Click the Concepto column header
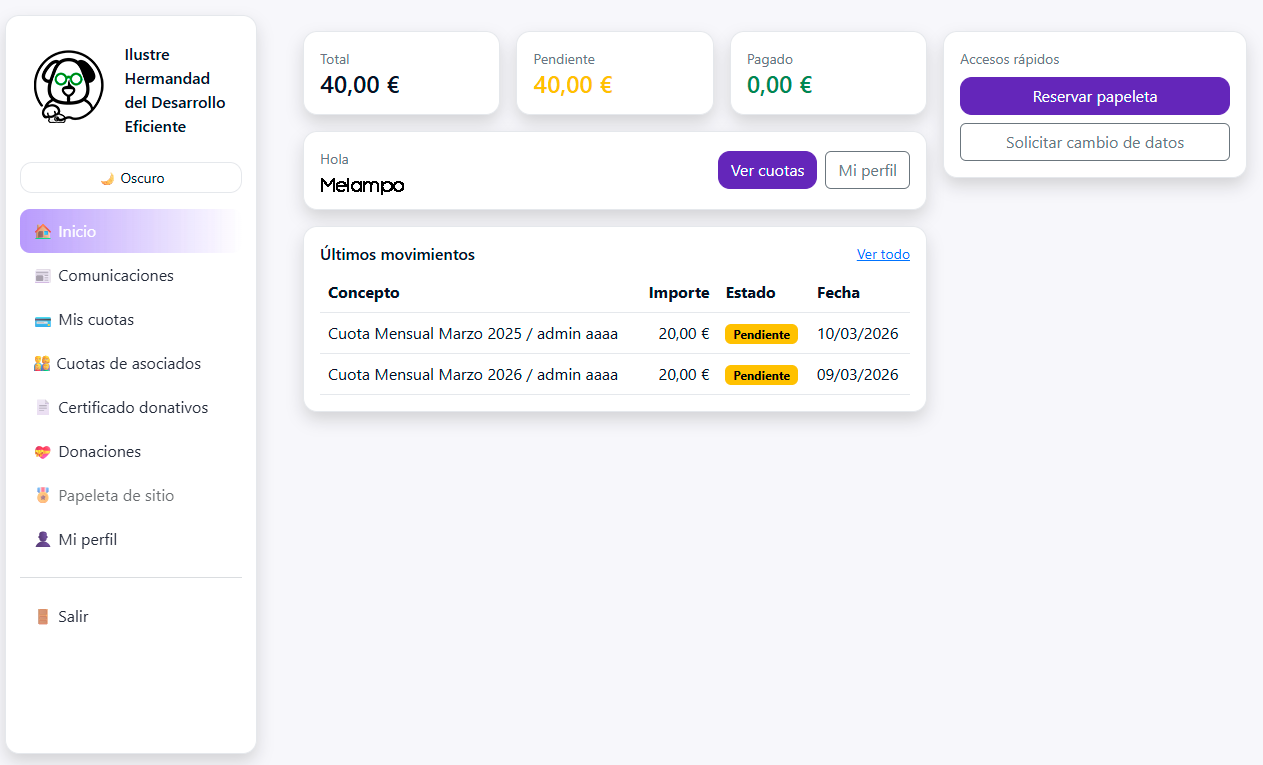1263x765 pixels. coord(364,292)
